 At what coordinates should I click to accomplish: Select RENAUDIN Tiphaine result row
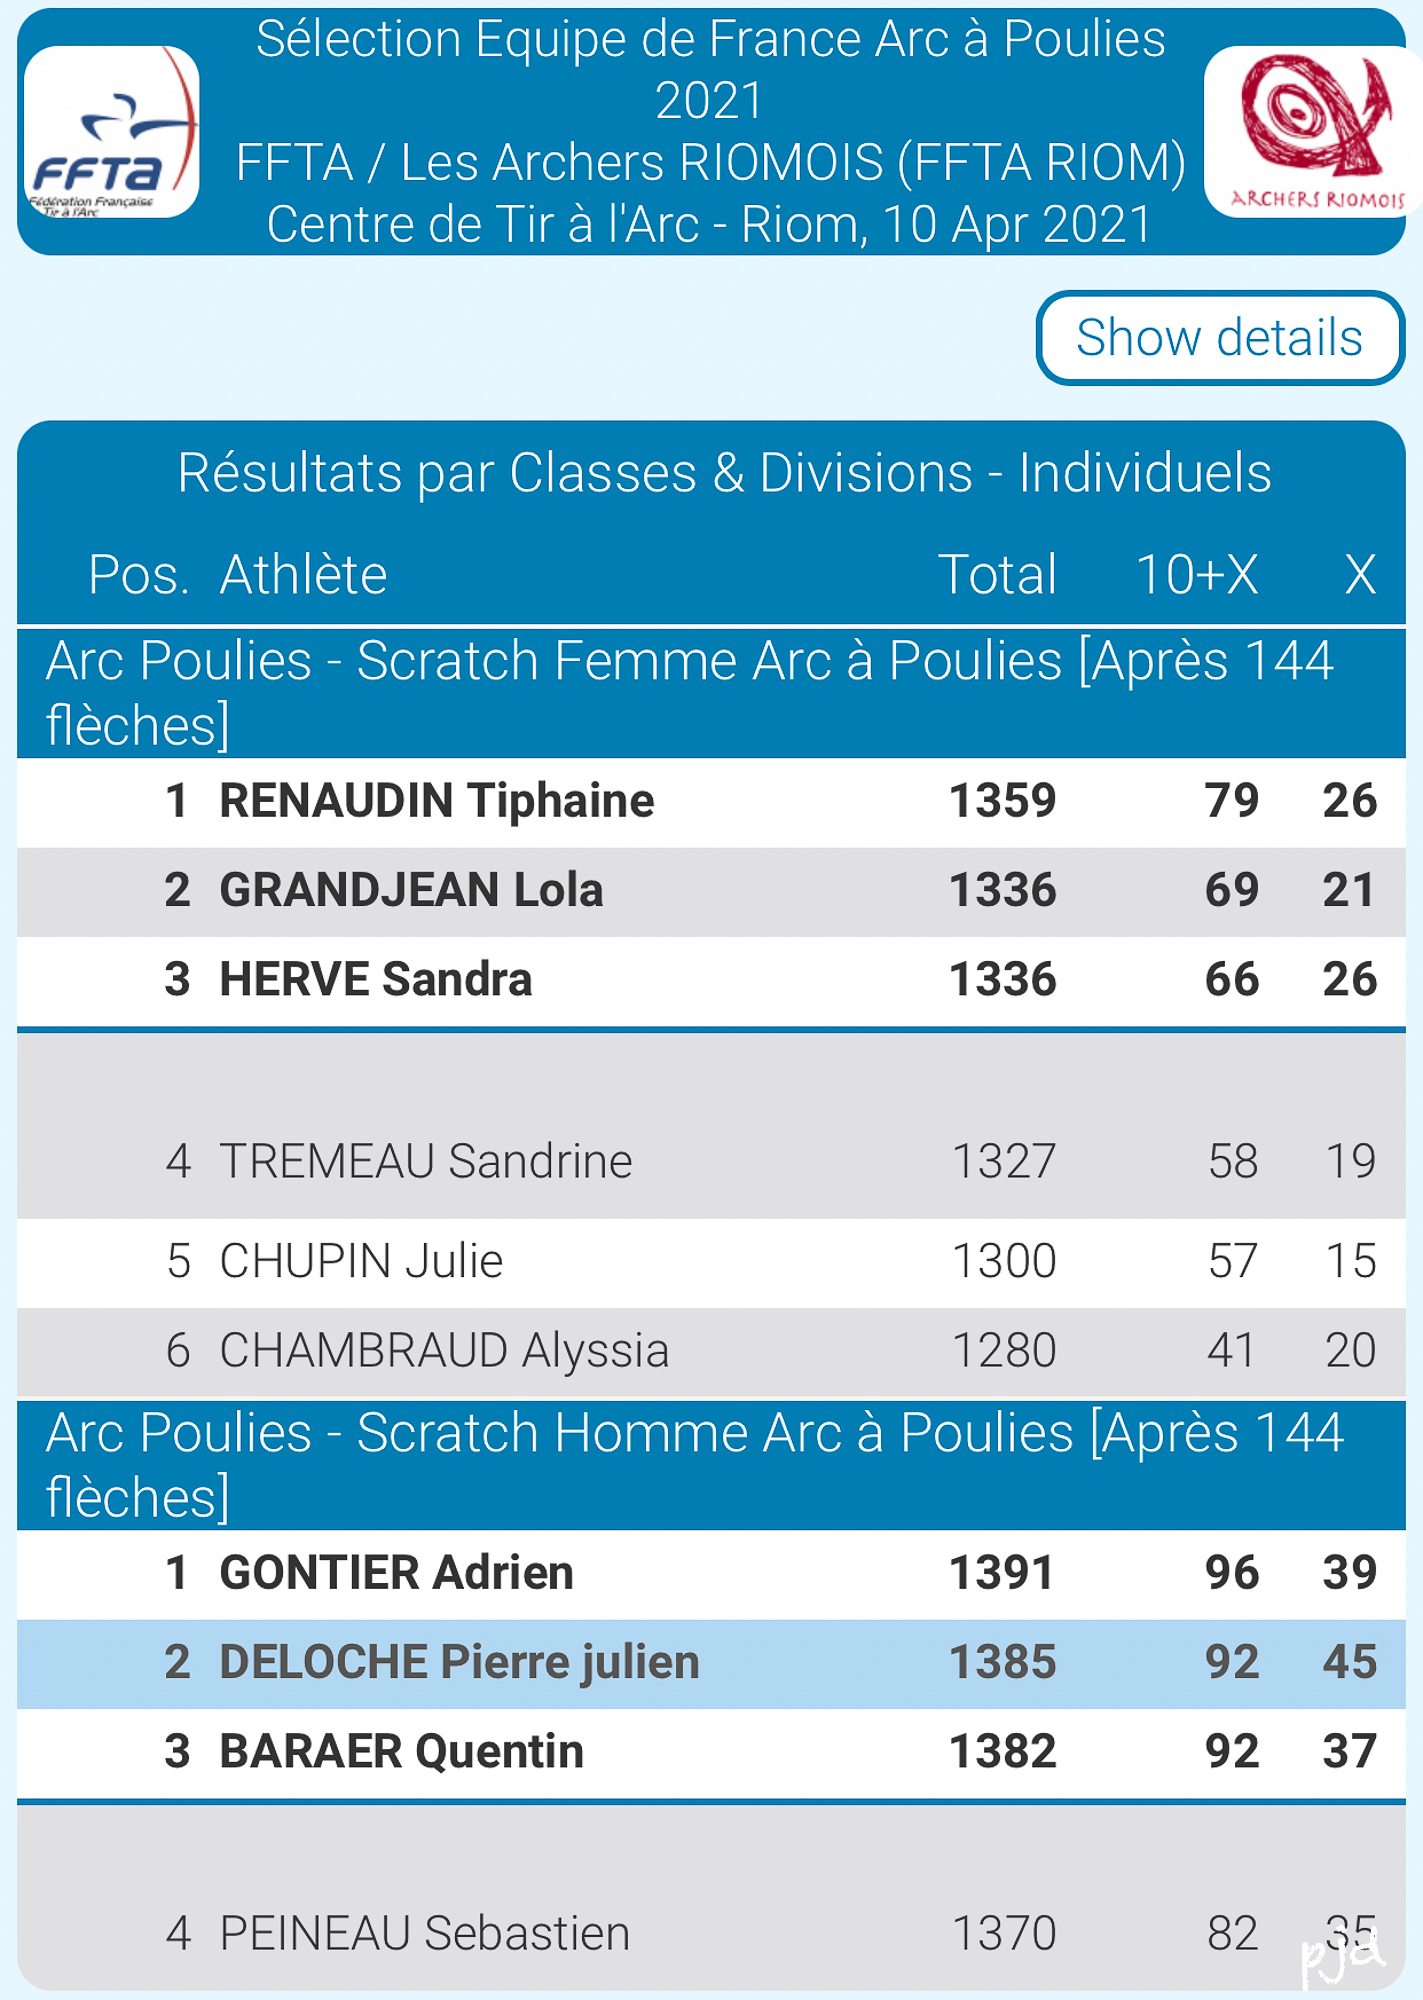tap(711, 802)
